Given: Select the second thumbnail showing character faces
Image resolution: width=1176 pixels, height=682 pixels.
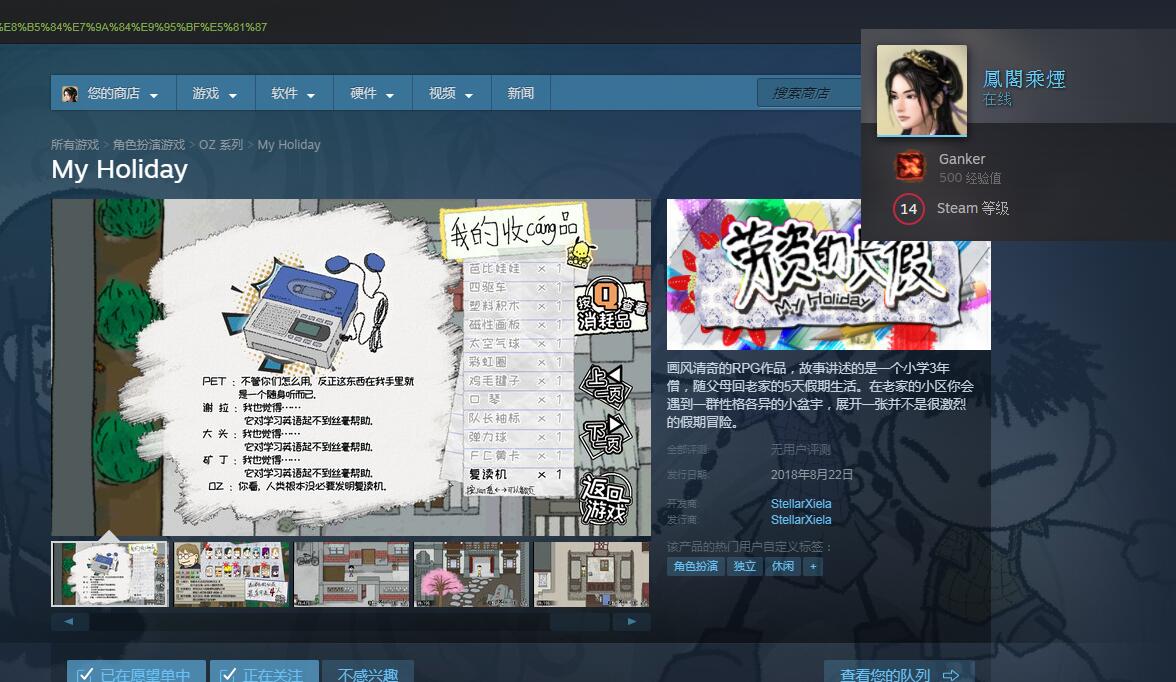Looking at the screenshot, I should click(231, 574).
